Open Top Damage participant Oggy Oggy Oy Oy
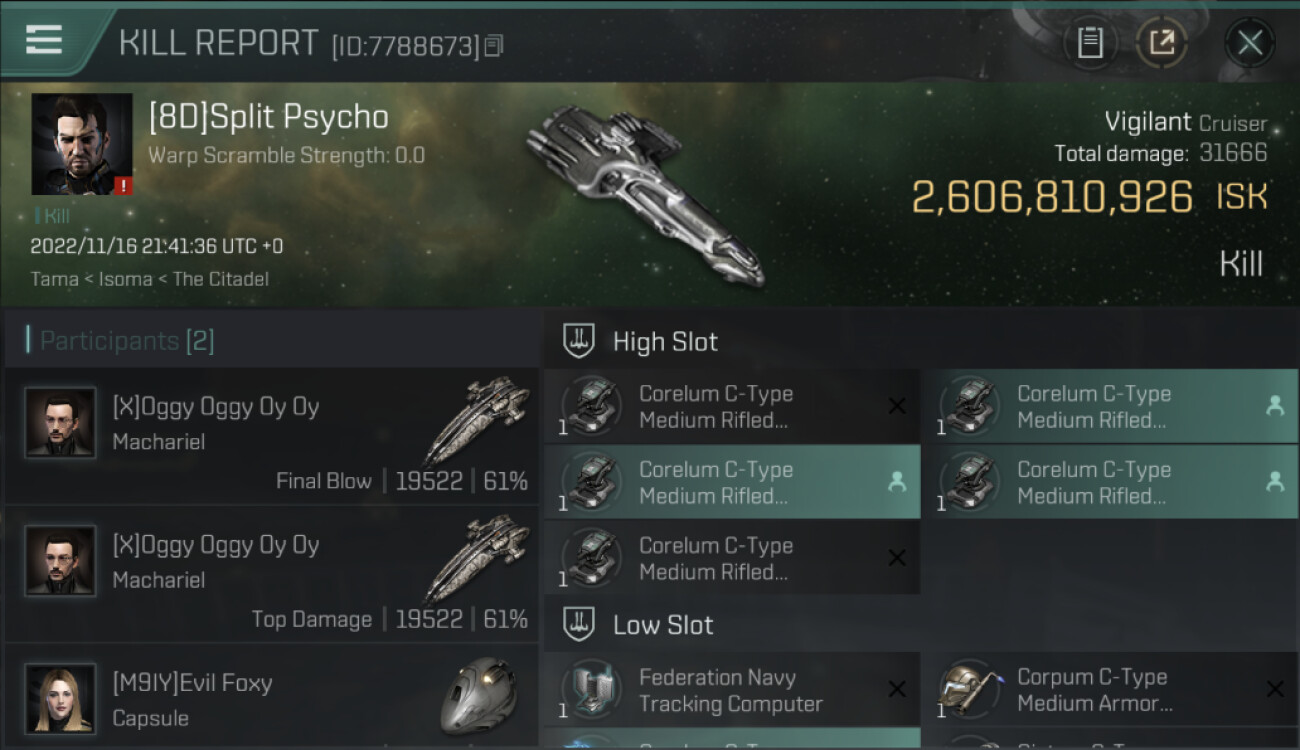 [216, 545]
